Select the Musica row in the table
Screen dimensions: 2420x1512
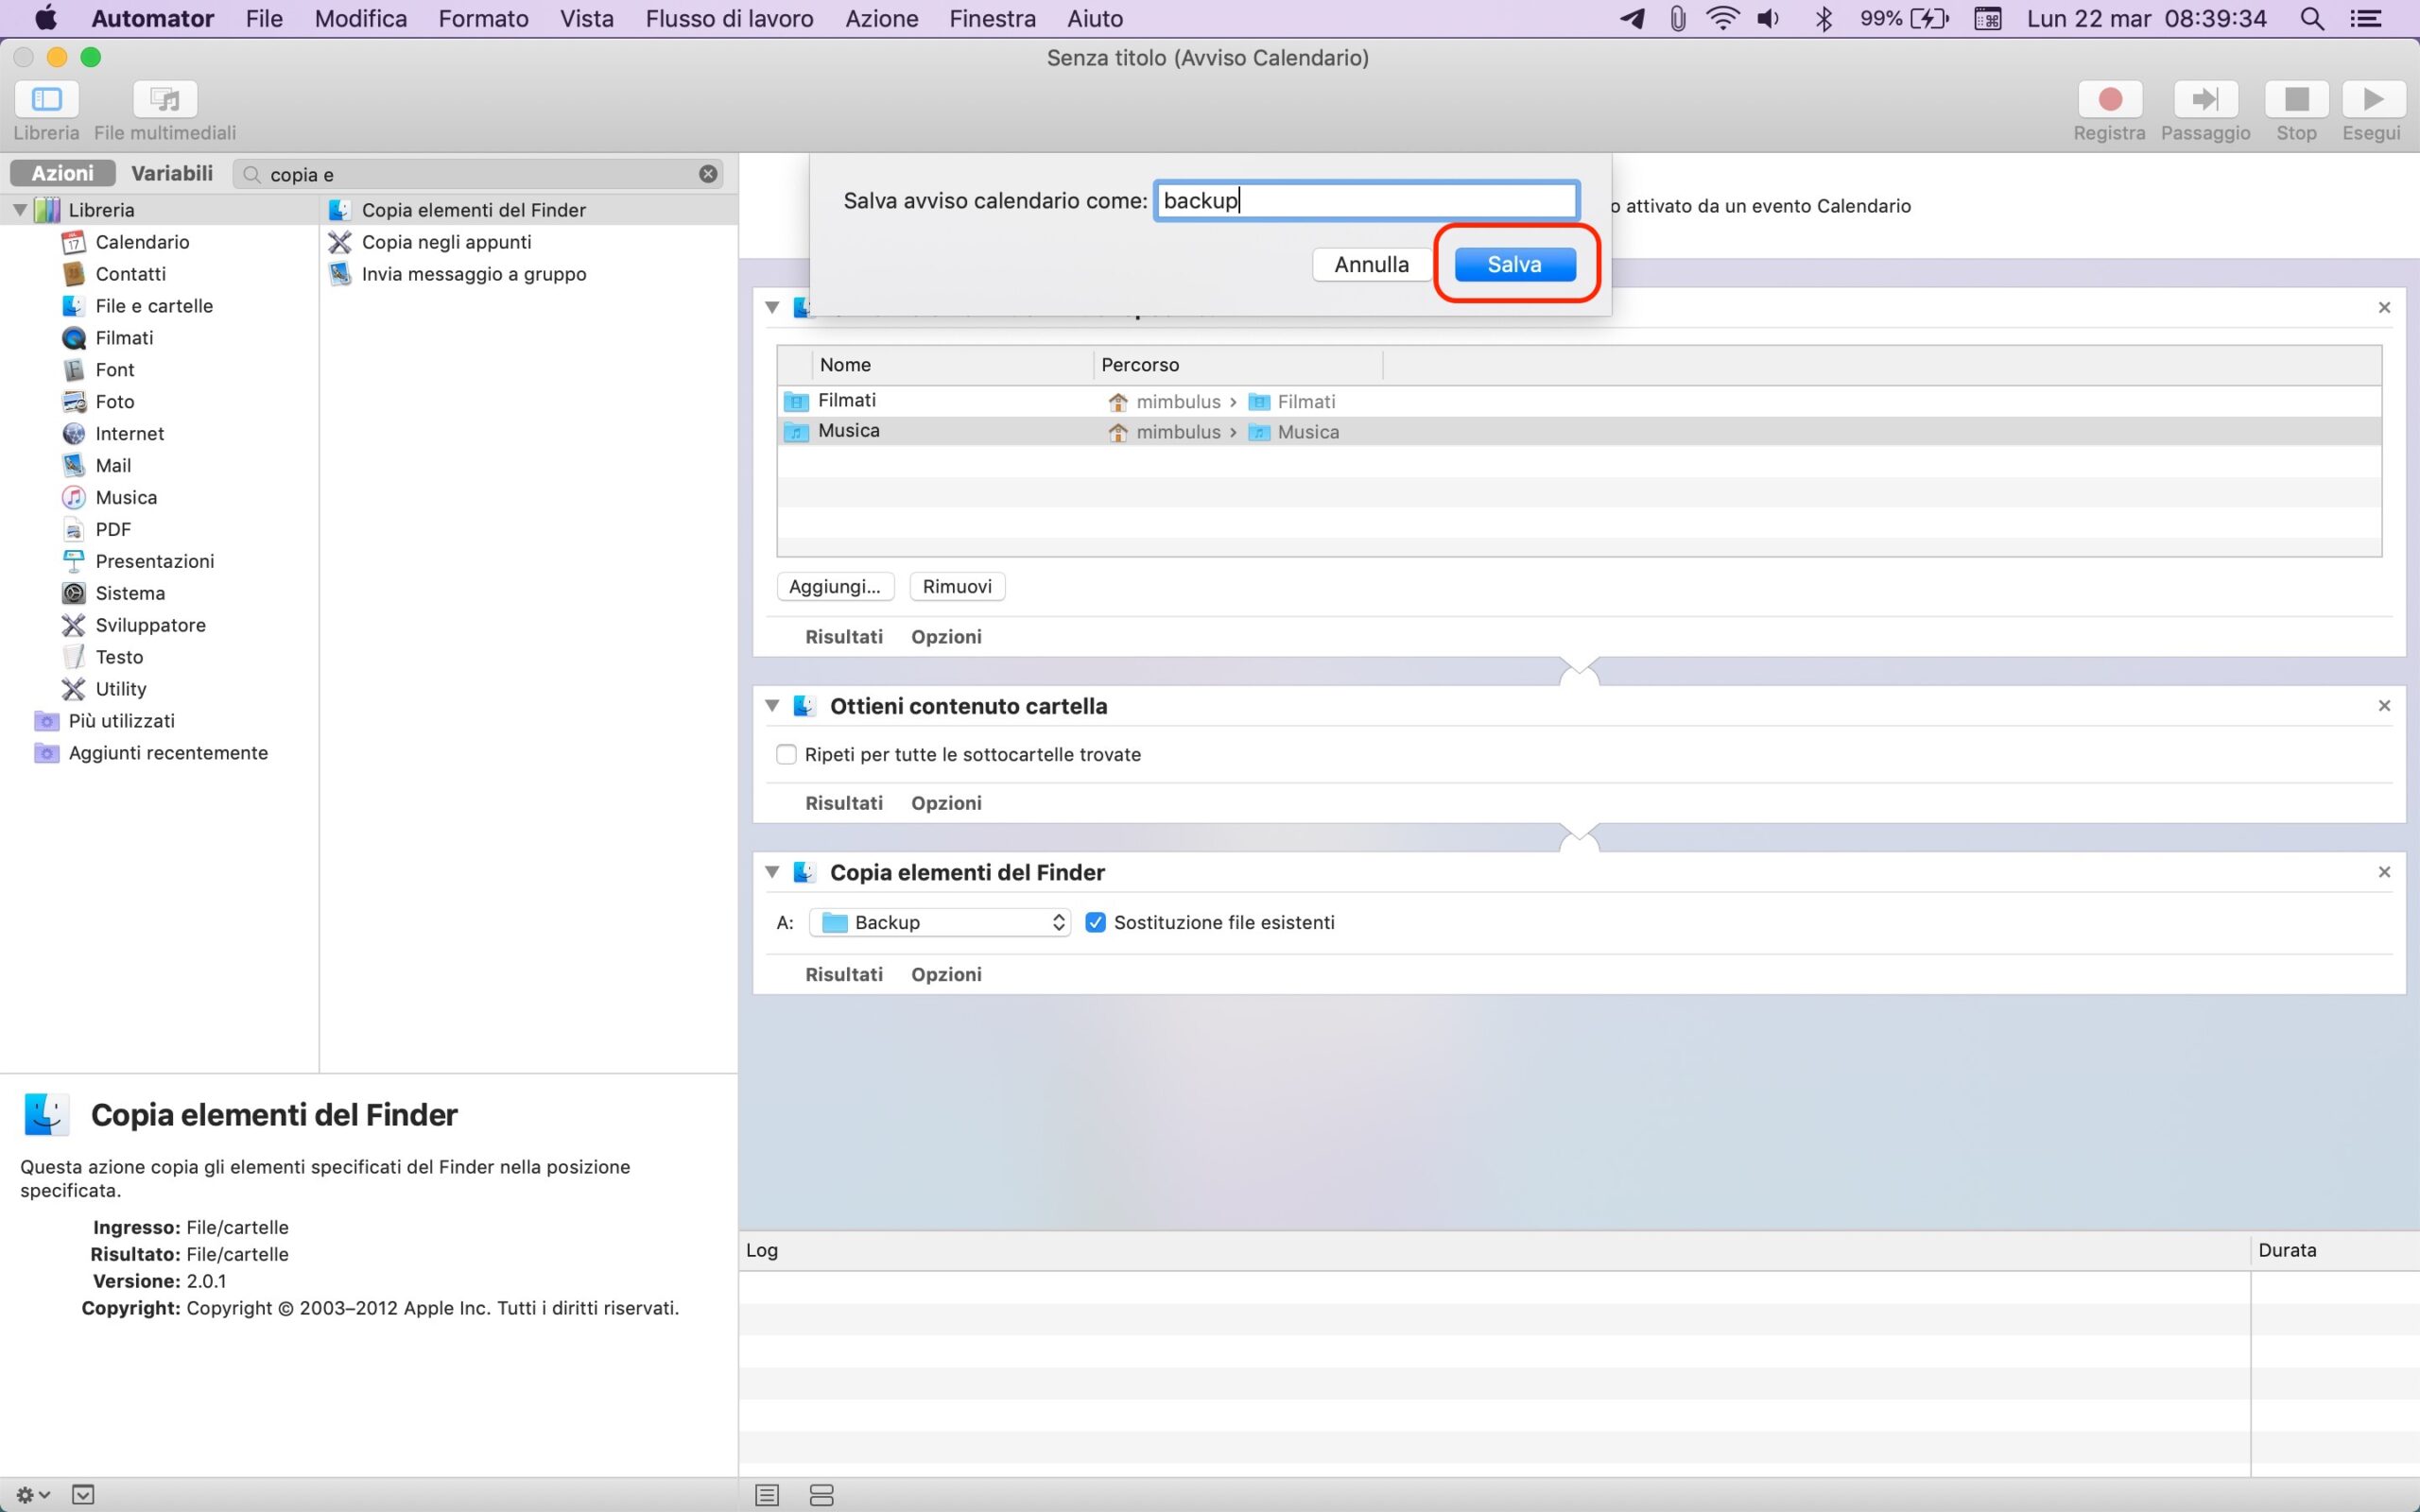click(x=849, y=431)
